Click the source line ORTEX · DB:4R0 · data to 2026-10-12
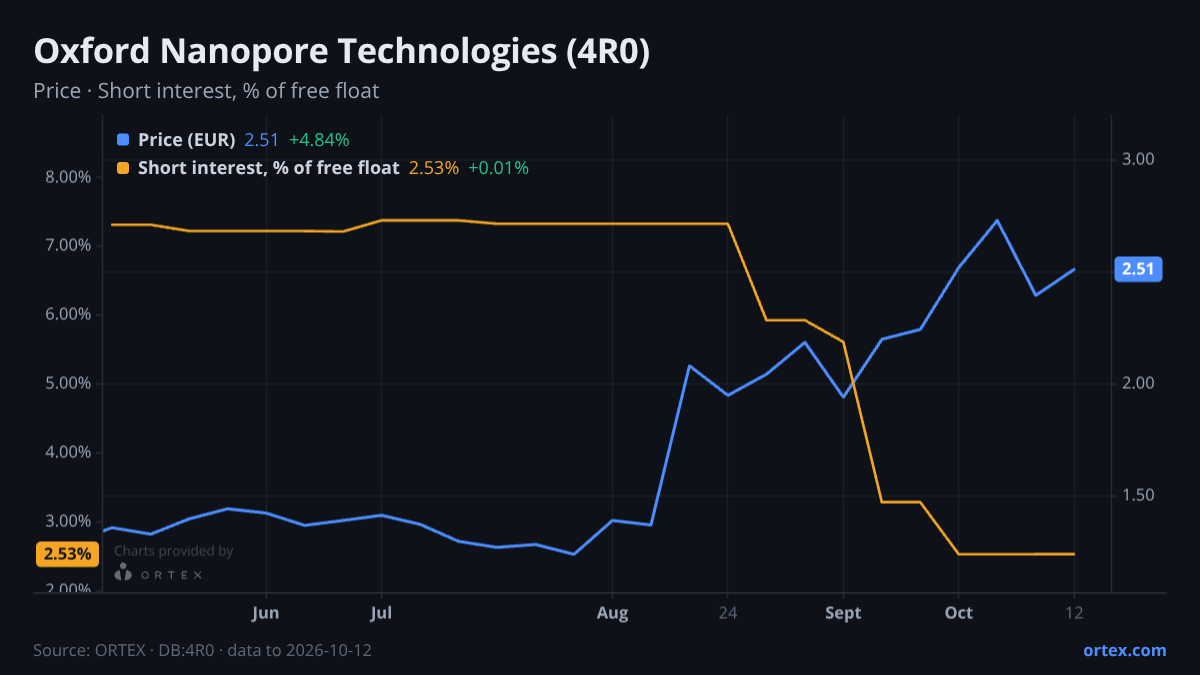 point(203,650)
